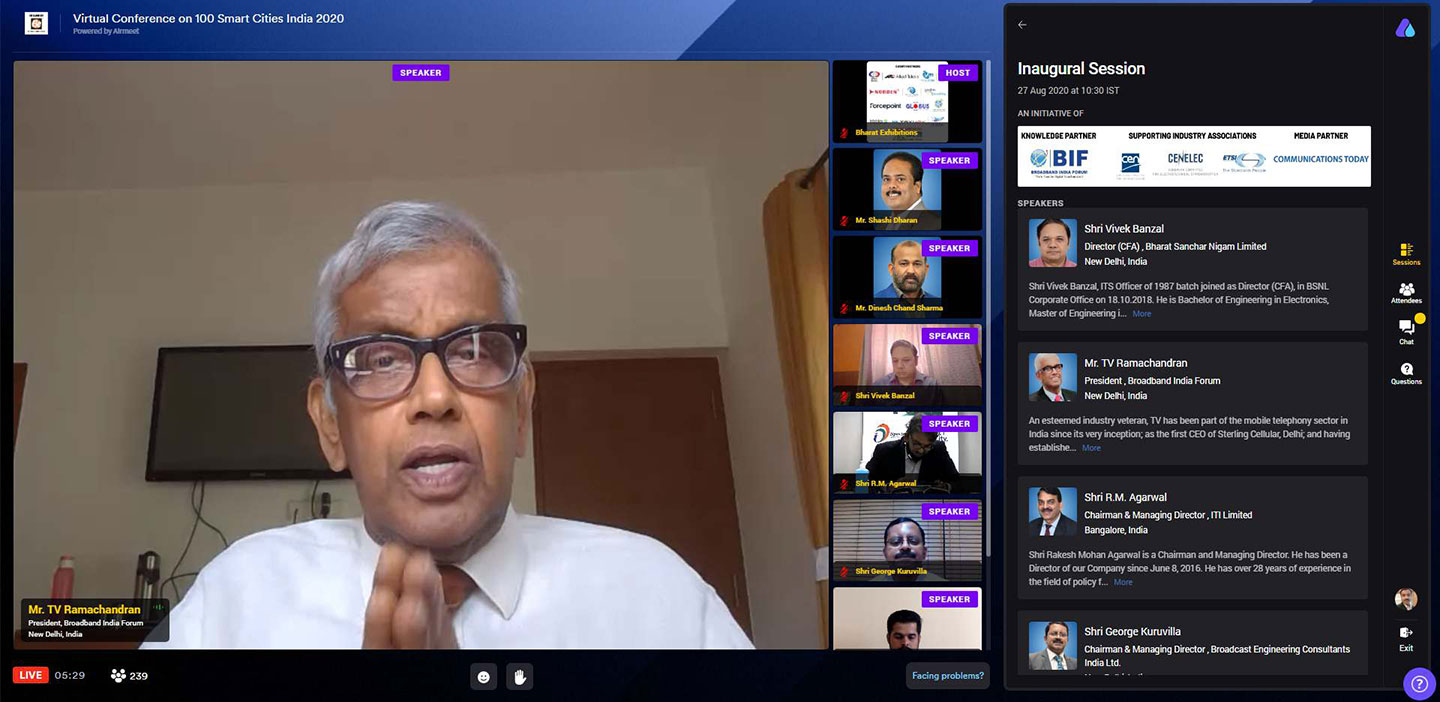Click the HOST badge on Bharat Exhibitions tile
1440x702 pixels.
[x=958, y=73]
